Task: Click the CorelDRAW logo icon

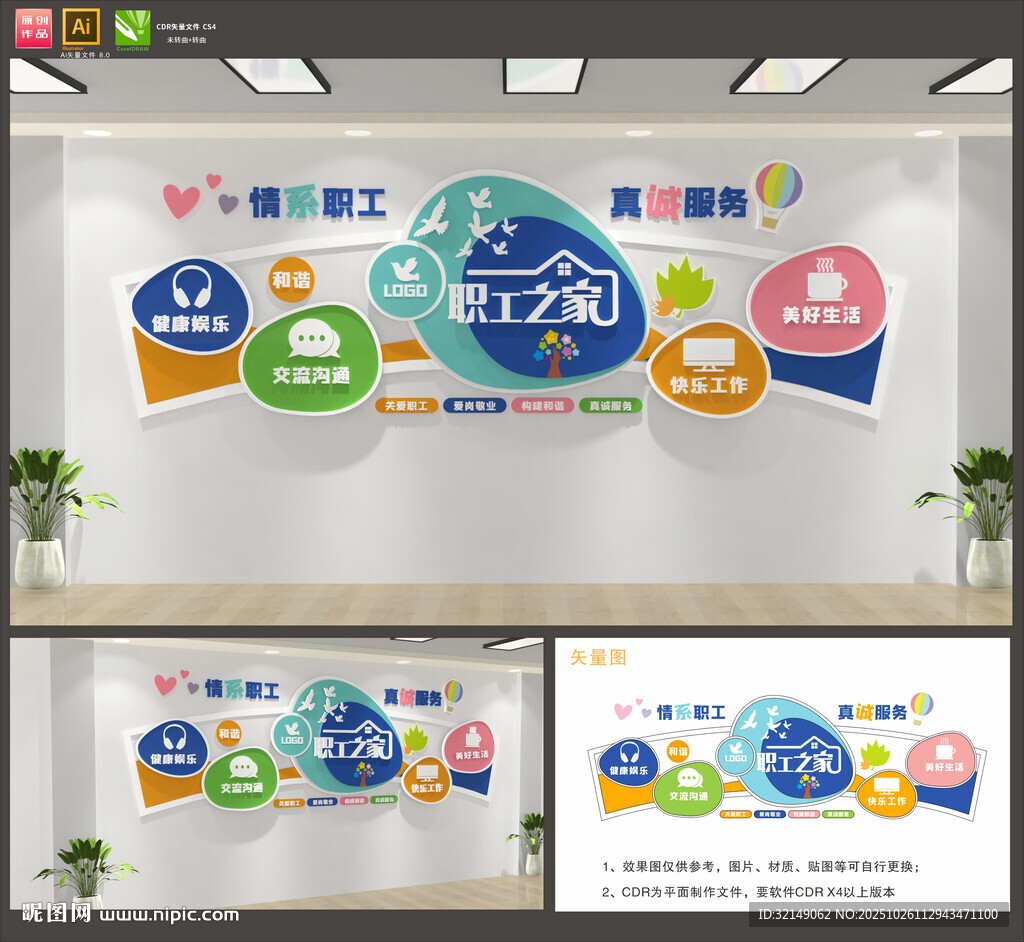Action: [131, 26]
